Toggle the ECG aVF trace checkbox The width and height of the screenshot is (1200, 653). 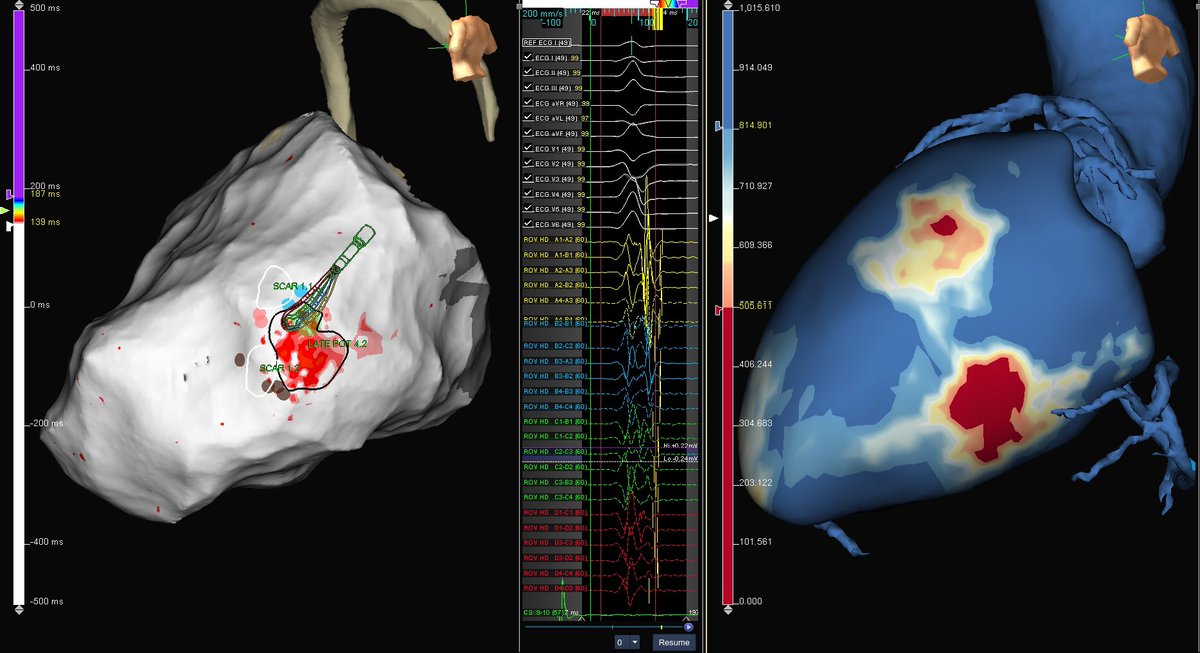coord(528,134)
